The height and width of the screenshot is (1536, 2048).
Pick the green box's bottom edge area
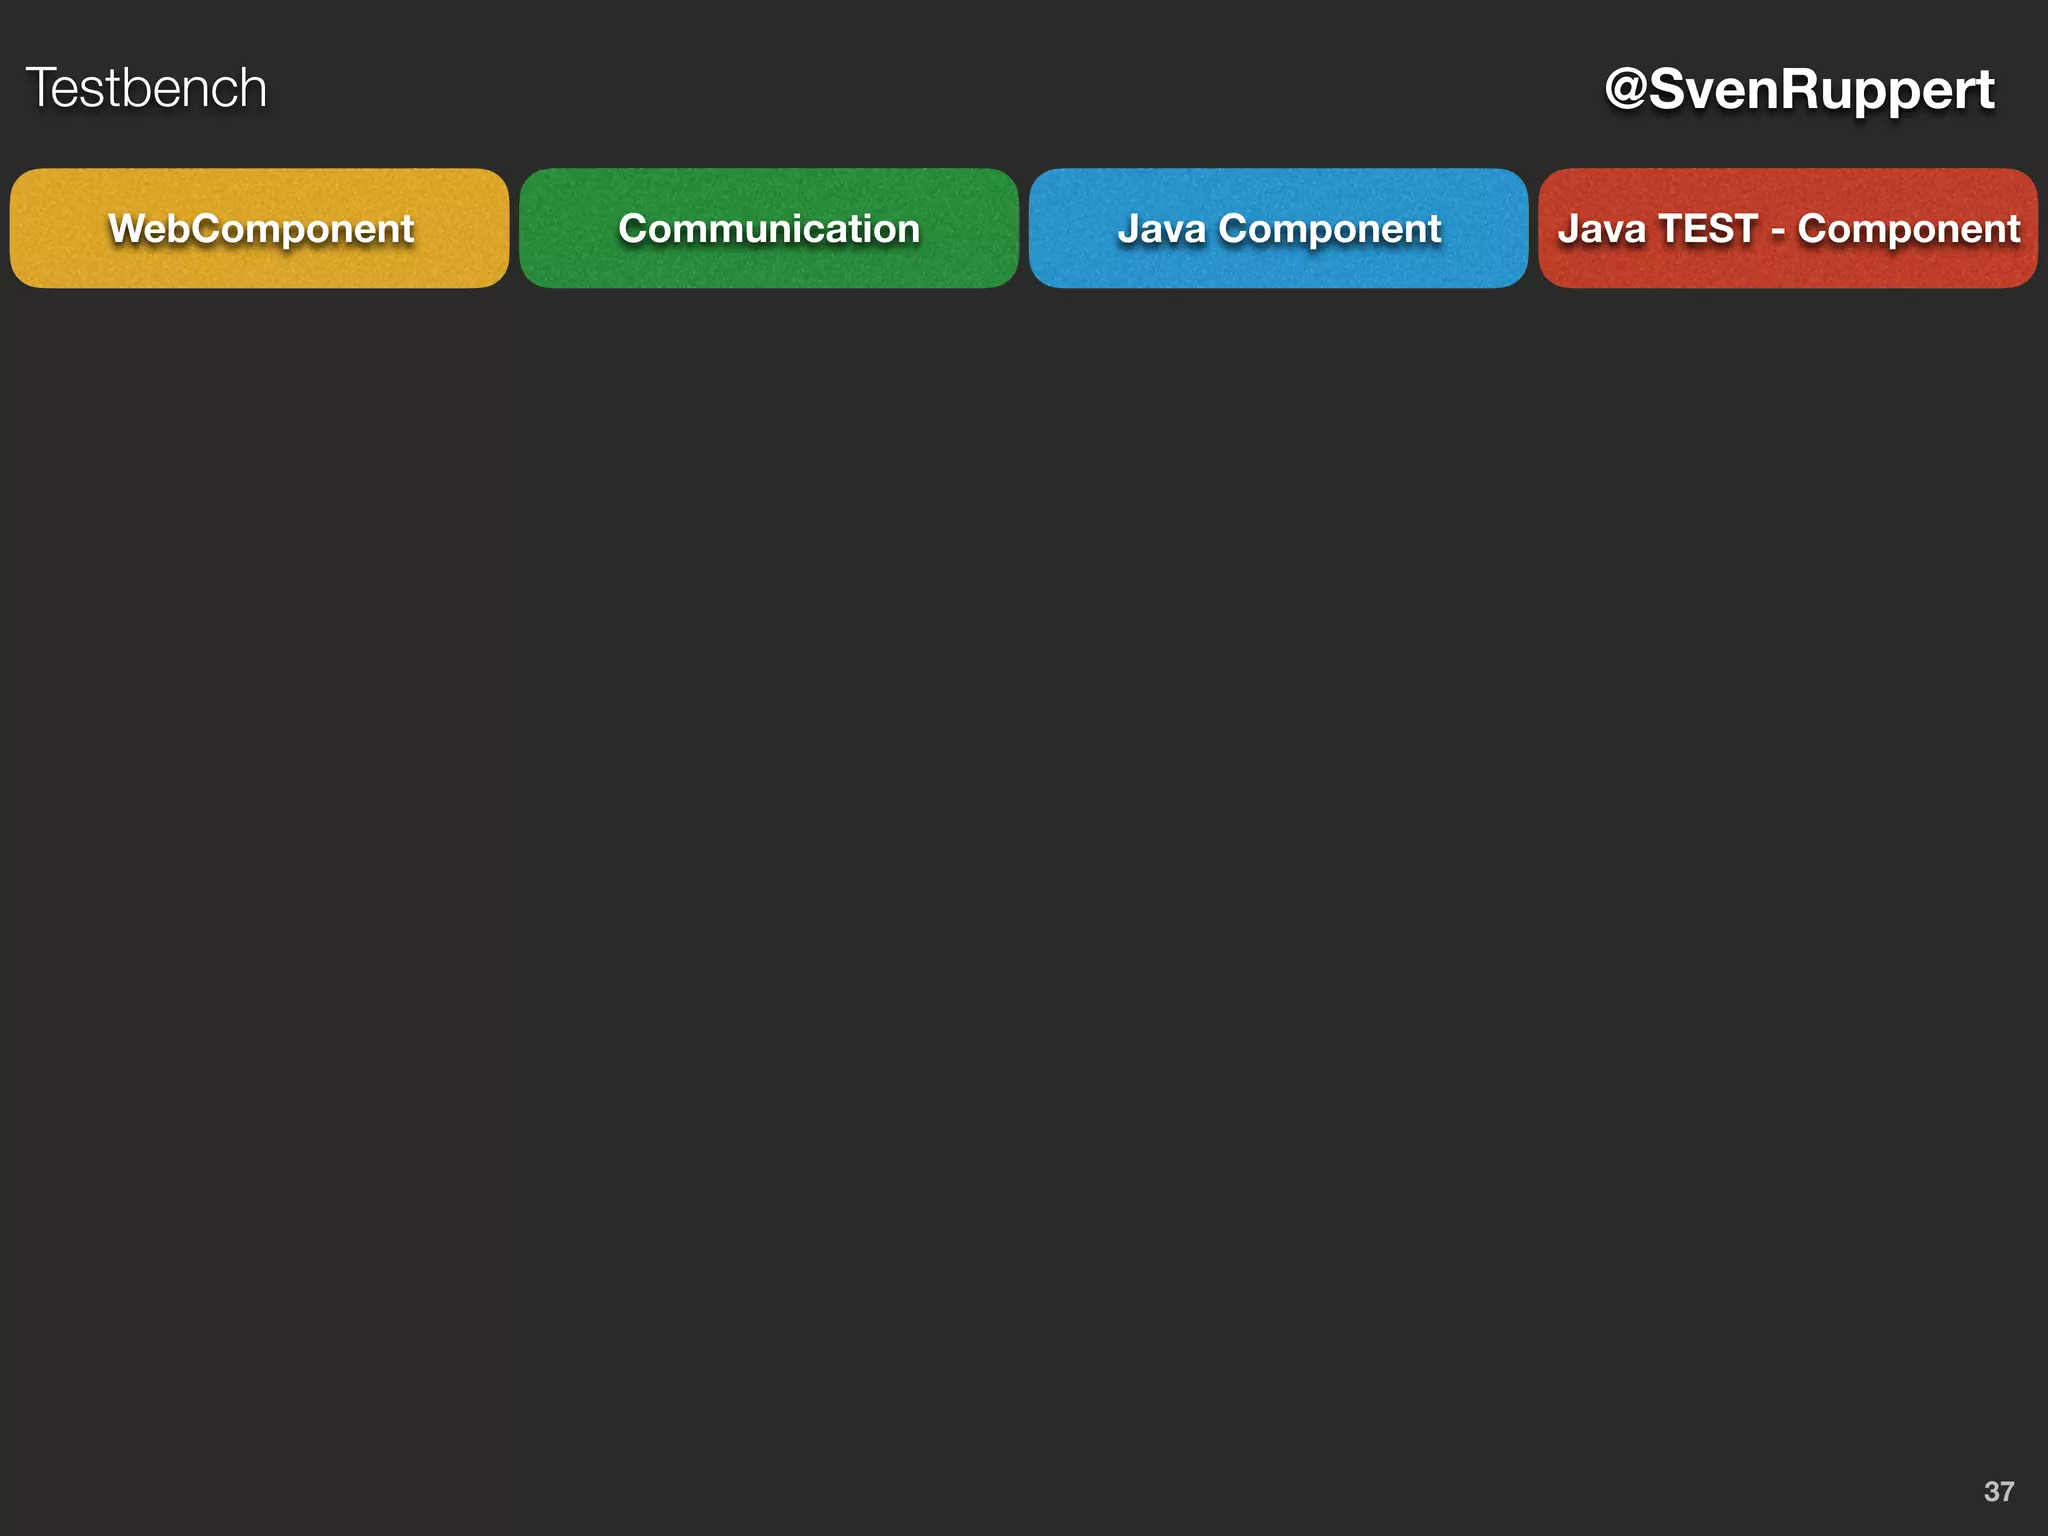click(768, 278)
